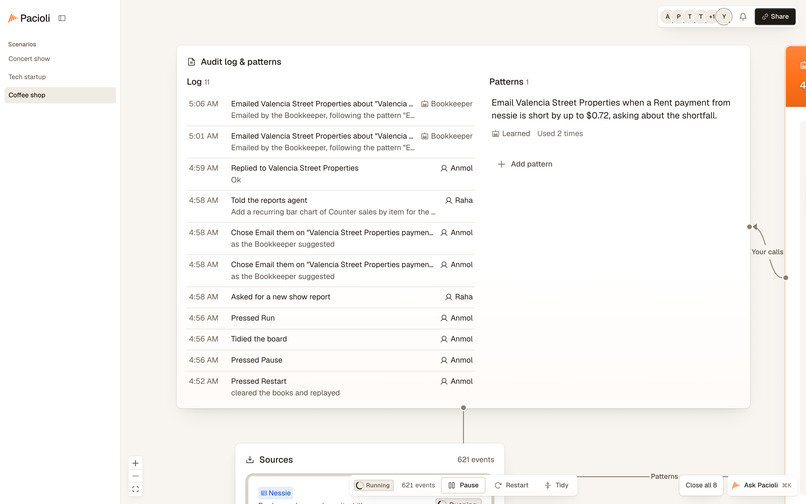
Task: Click the 'Your calls' connector label
Action: coord(767,252)
